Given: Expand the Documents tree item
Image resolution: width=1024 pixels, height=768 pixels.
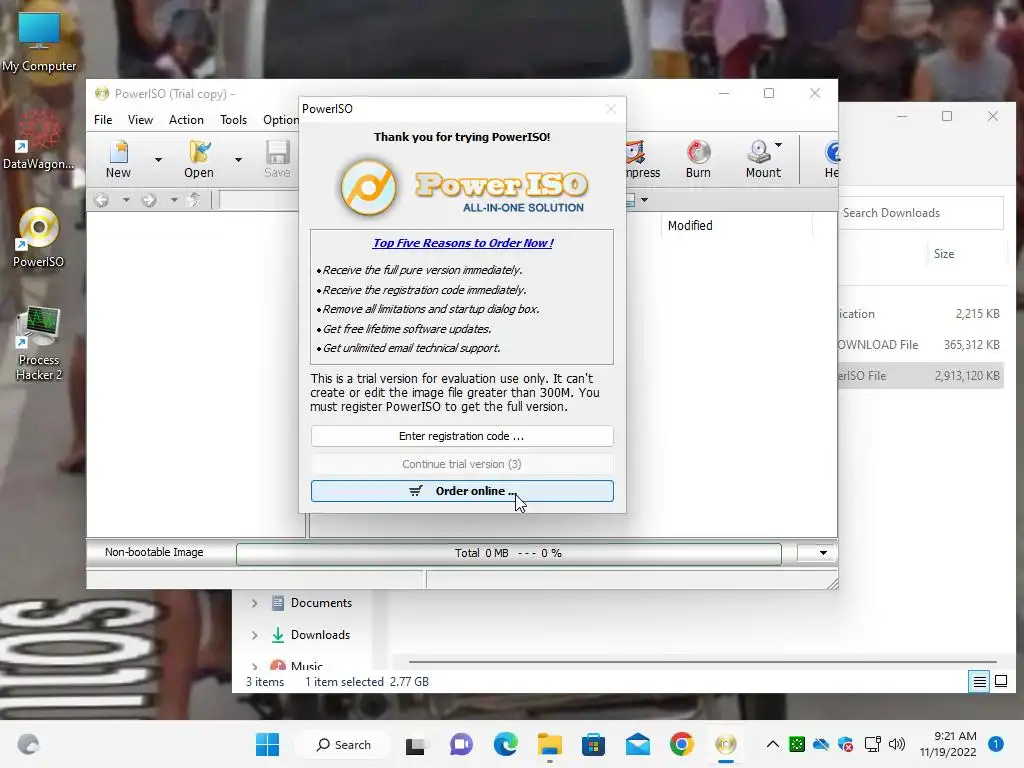Looking at the screenshot, I should click(255, 603).
